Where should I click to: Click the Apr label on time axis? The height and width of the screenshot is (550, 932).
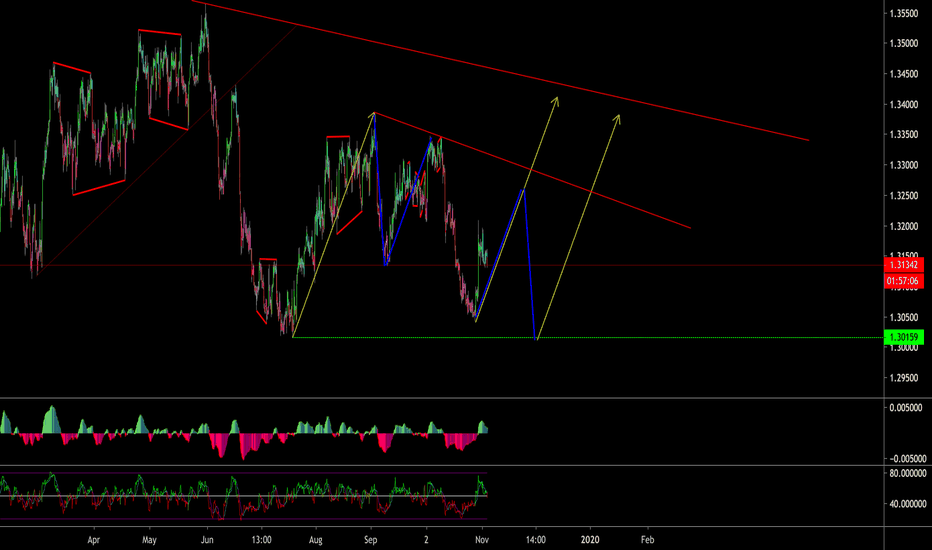[93, 540]
